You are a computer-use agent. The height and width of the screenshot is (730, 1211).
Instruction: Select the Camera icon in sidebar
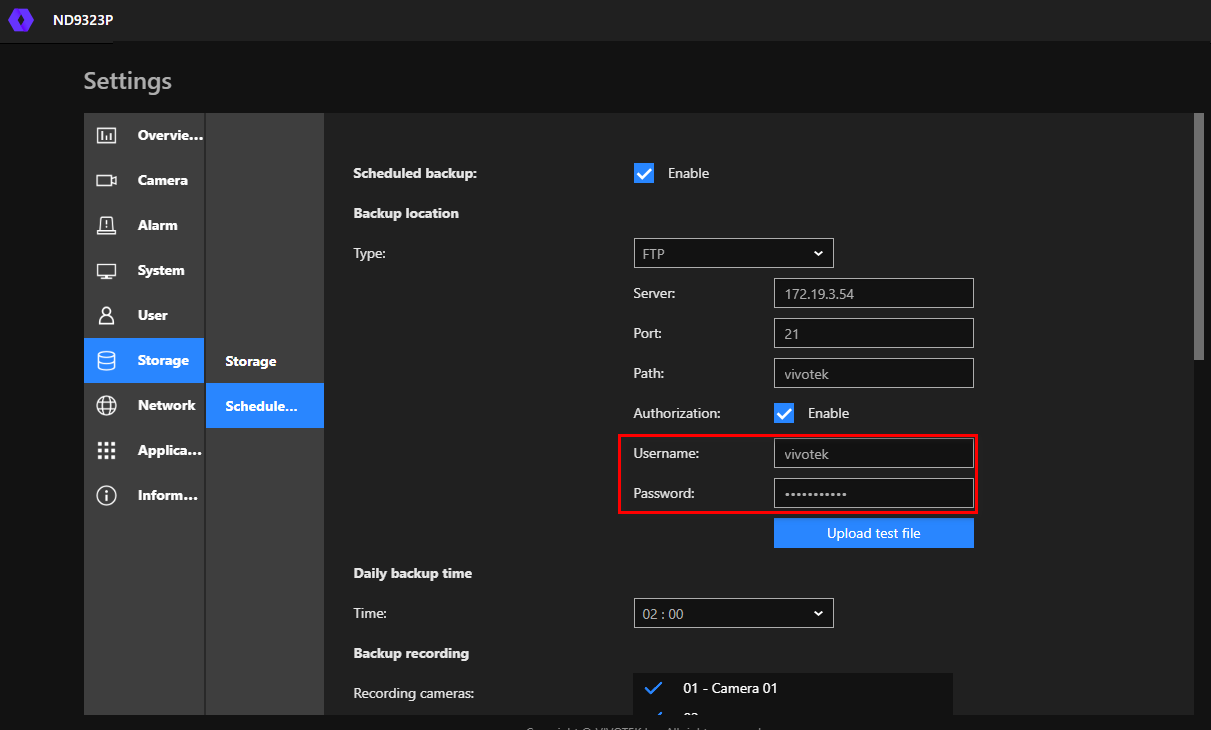(x=106, y=181)
